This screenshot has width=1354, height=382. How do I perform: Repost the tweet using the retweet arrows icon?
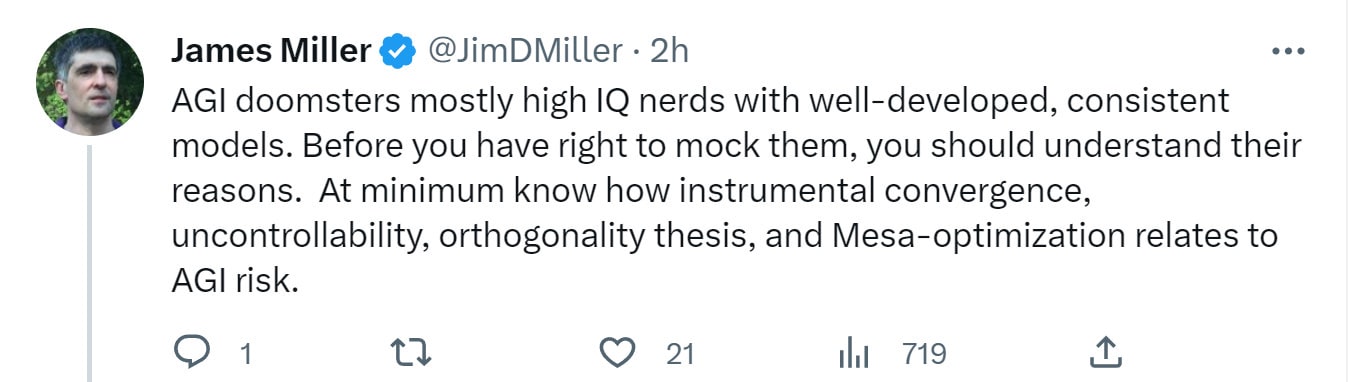point(410,352)
